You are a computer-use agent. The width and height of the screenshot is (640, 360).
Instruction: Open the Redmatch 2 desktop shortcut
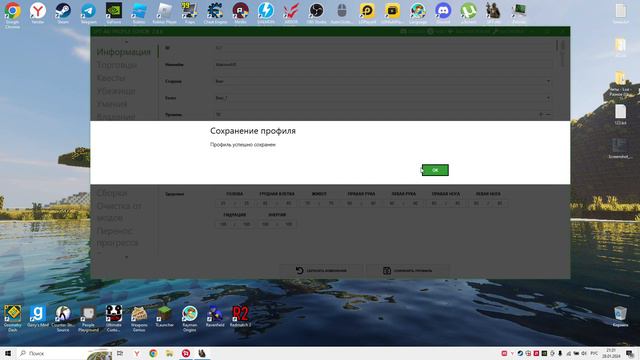click(240, 316)
